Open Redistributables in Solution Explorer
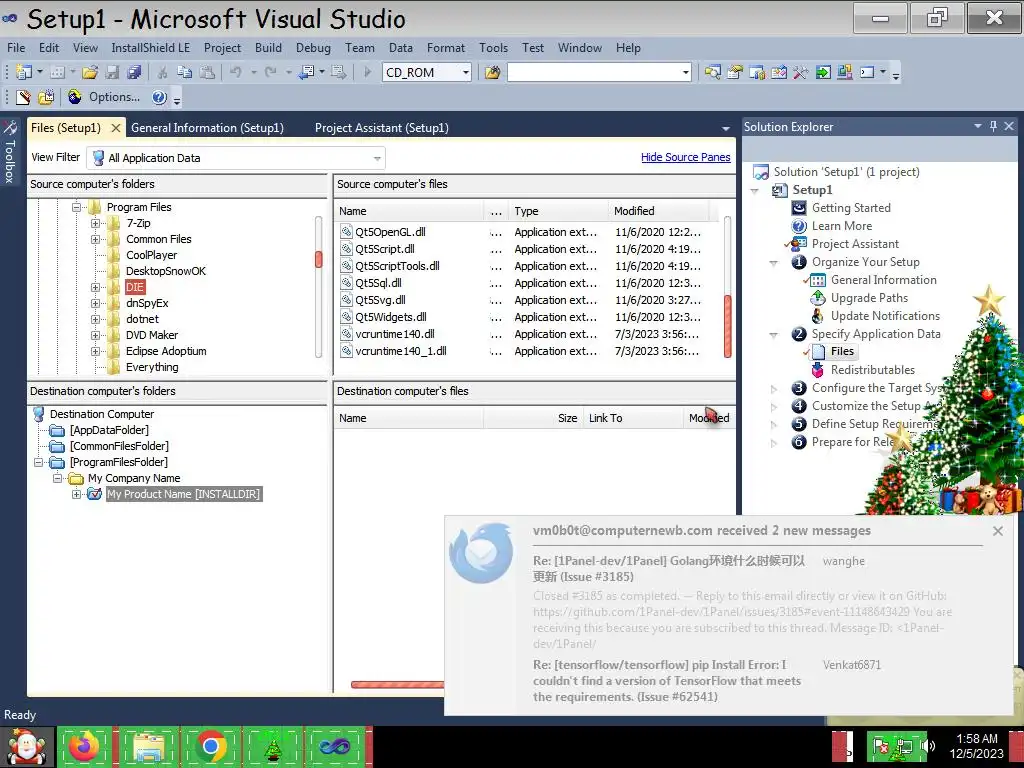The height and width of the screenshot is (768, 1024). pos(872,370)
